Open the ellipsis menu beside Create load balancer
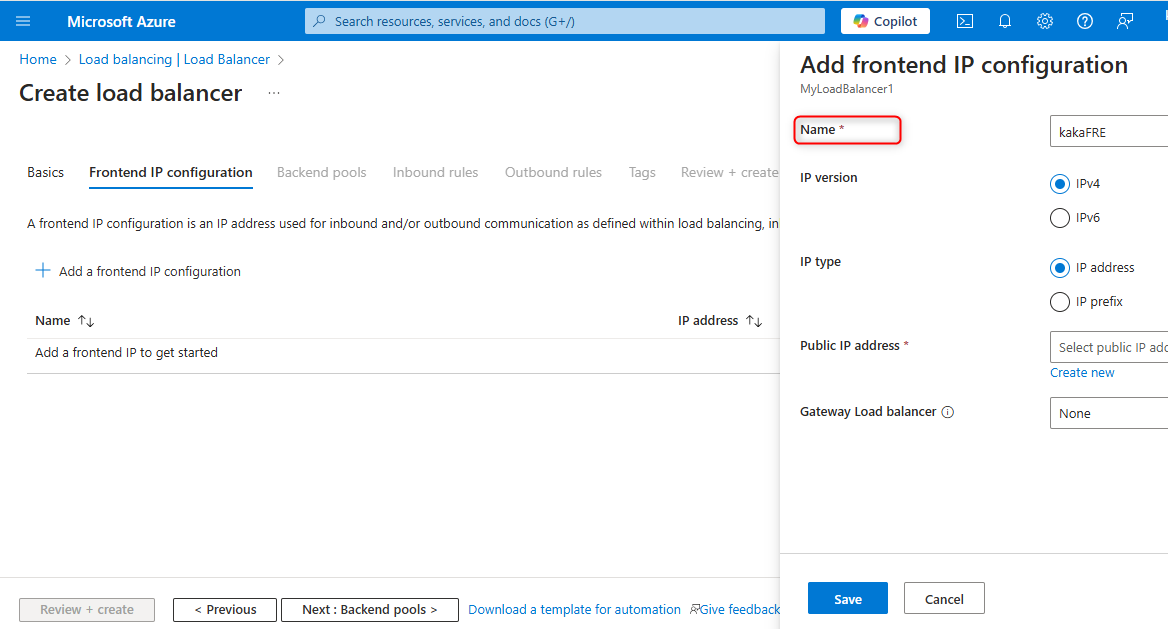Screen dimensions: 1168x629 point(274,93)
